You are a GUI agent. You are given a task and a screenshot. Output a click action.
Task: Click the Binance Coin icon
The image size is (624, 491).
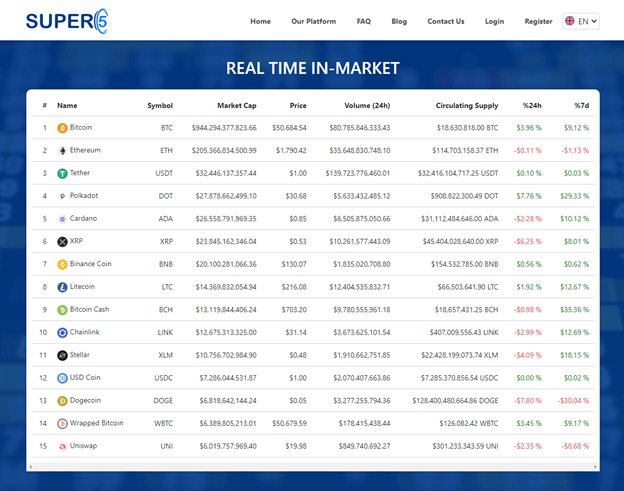pyautogui.click(x=62, y=264)
